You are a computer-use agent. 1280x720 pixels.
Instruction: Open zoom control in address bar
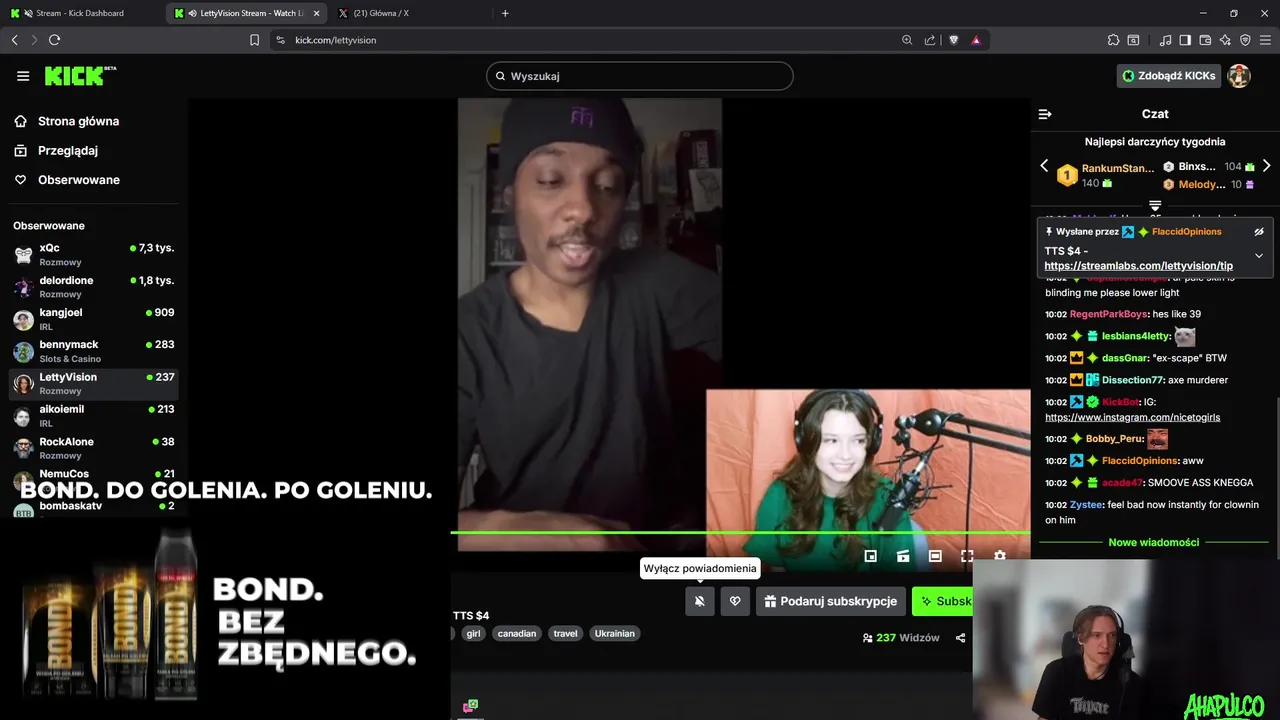tap(907, 40)
